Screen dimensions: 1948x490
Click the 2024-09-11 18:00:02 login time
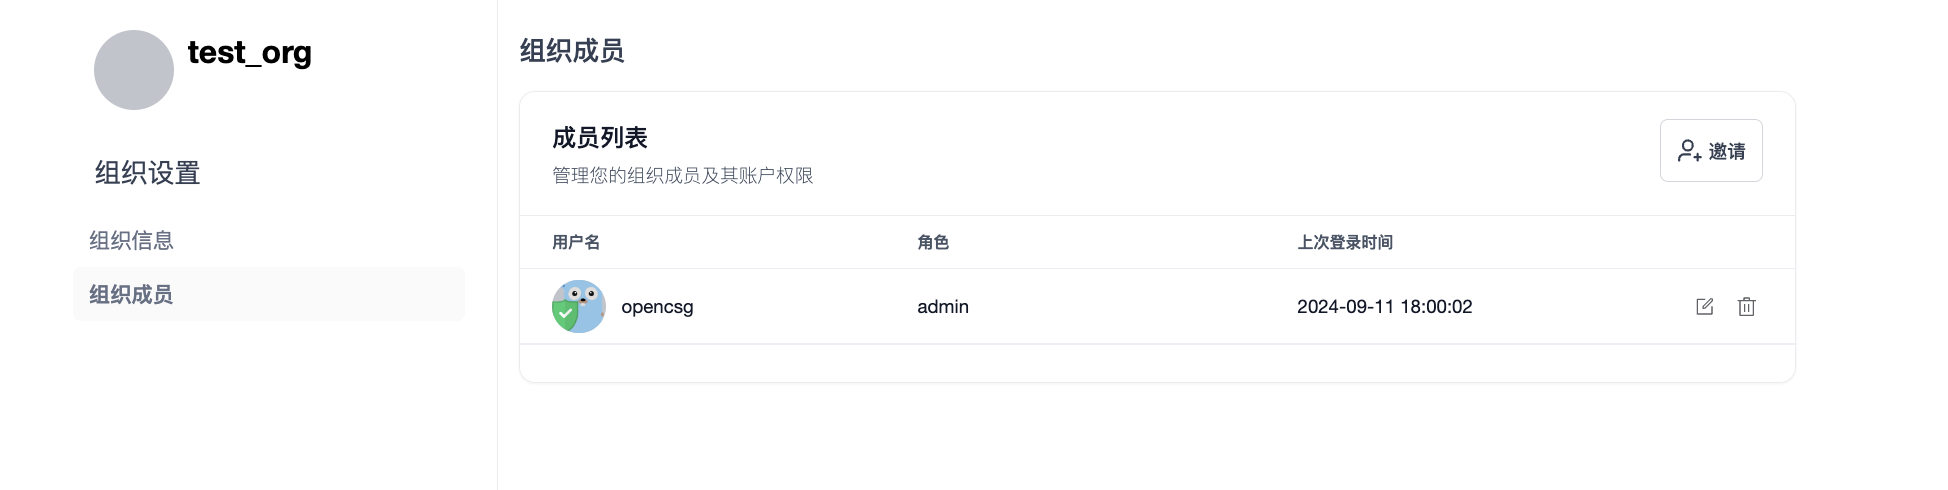click(x=1384, y=307)
